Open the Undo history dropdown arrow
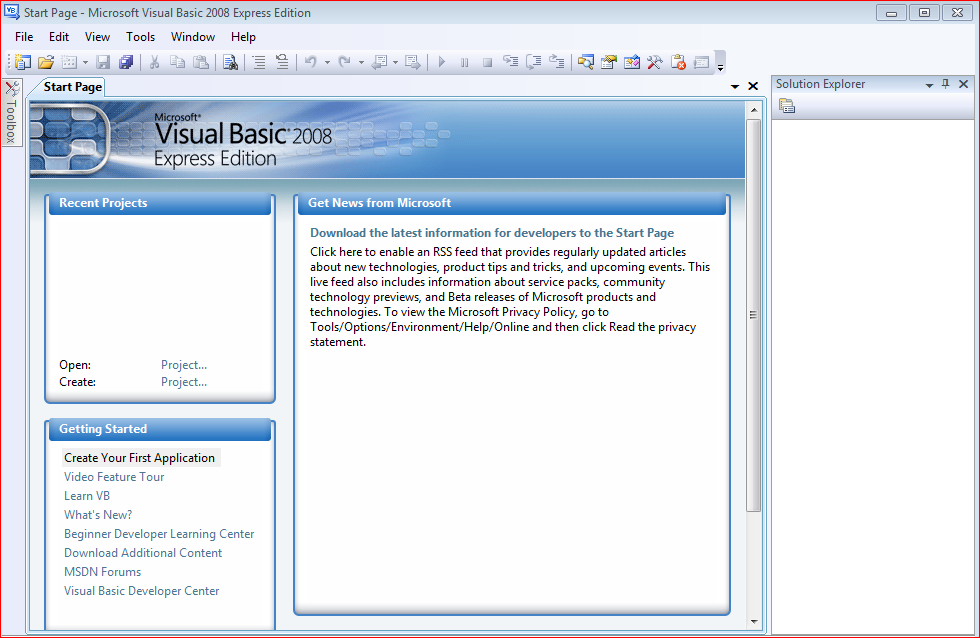The height and width of the screenshot is (638, 980). (x=327, y=62)
